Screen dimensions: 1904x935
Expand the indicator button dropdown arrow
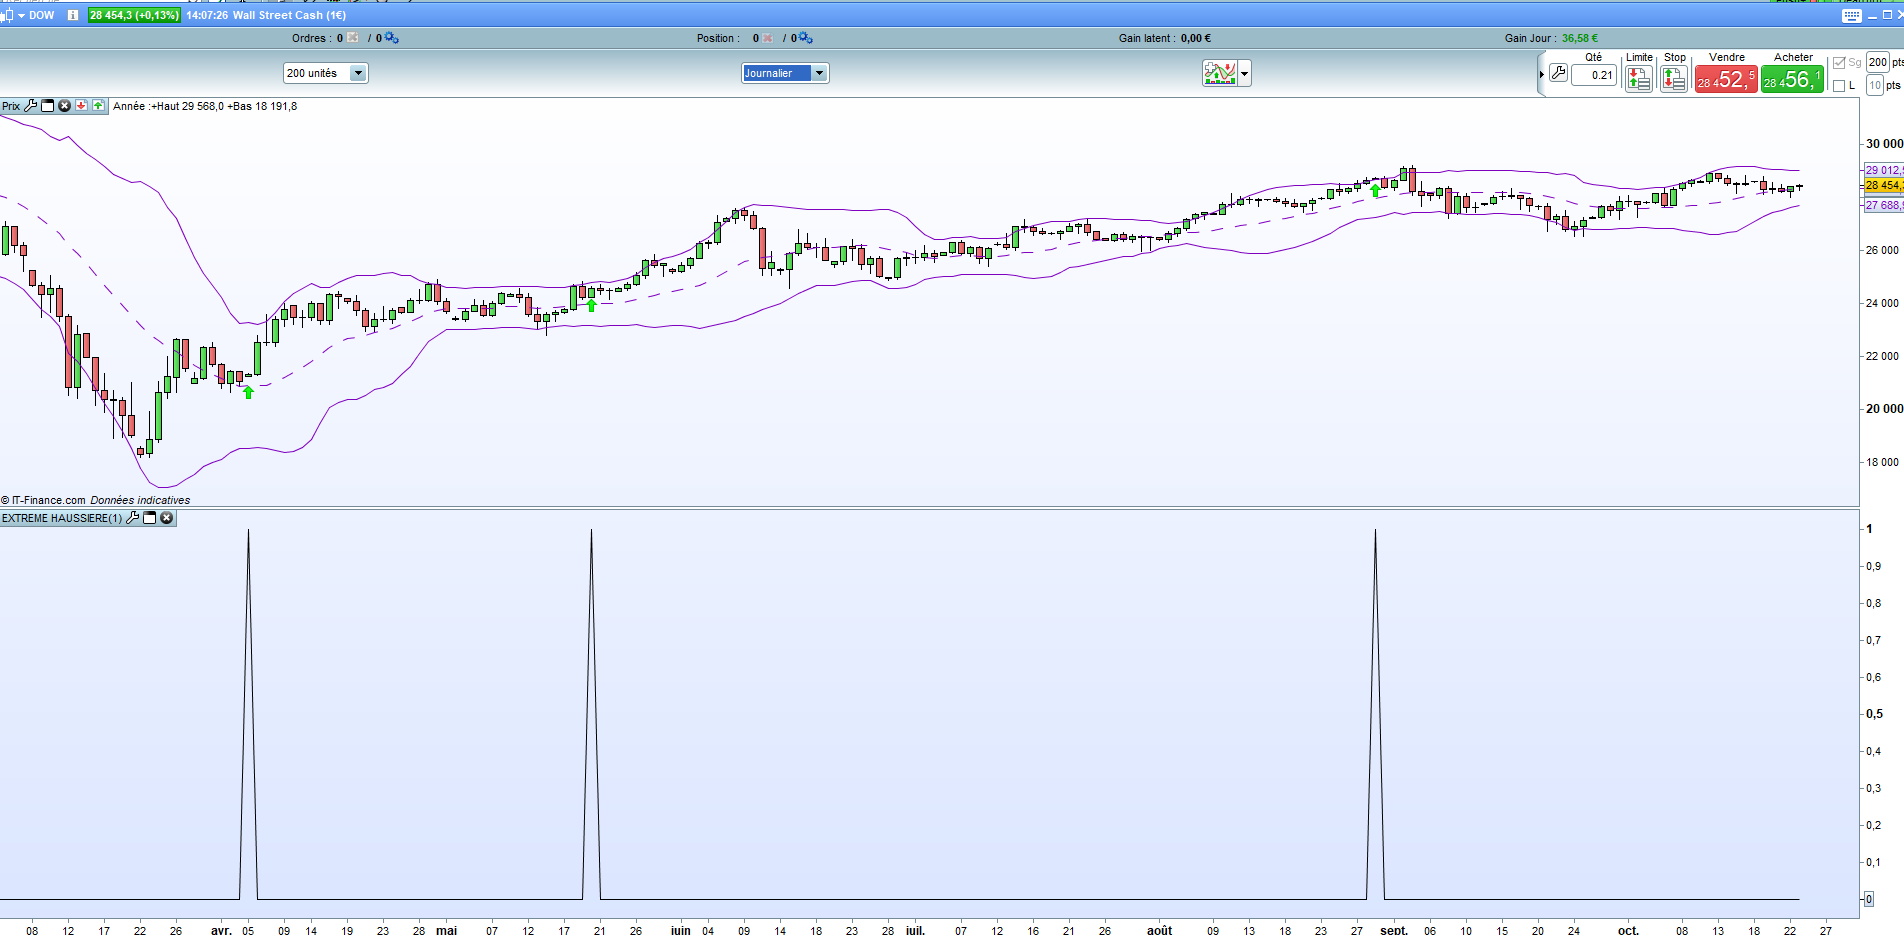tap(1245, 73)
